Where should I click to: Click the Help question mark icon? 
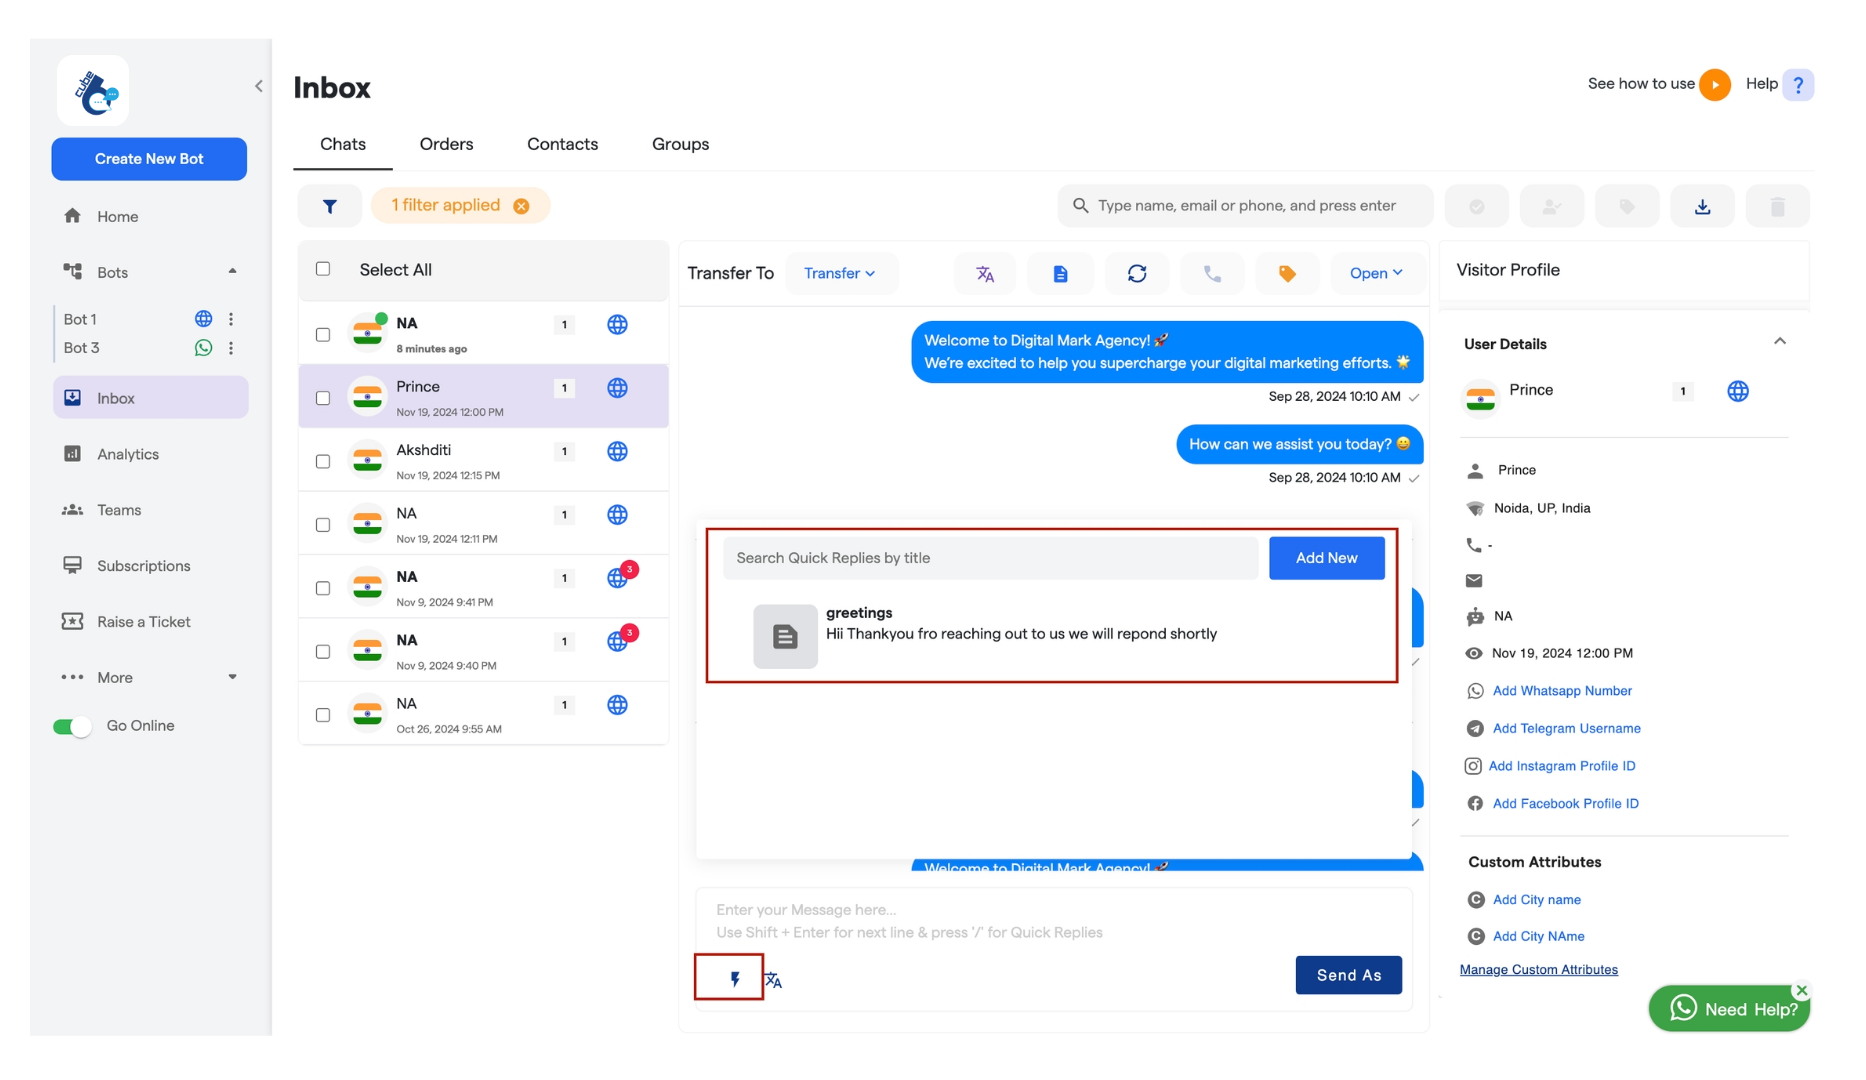click(x=1798, y=85)
